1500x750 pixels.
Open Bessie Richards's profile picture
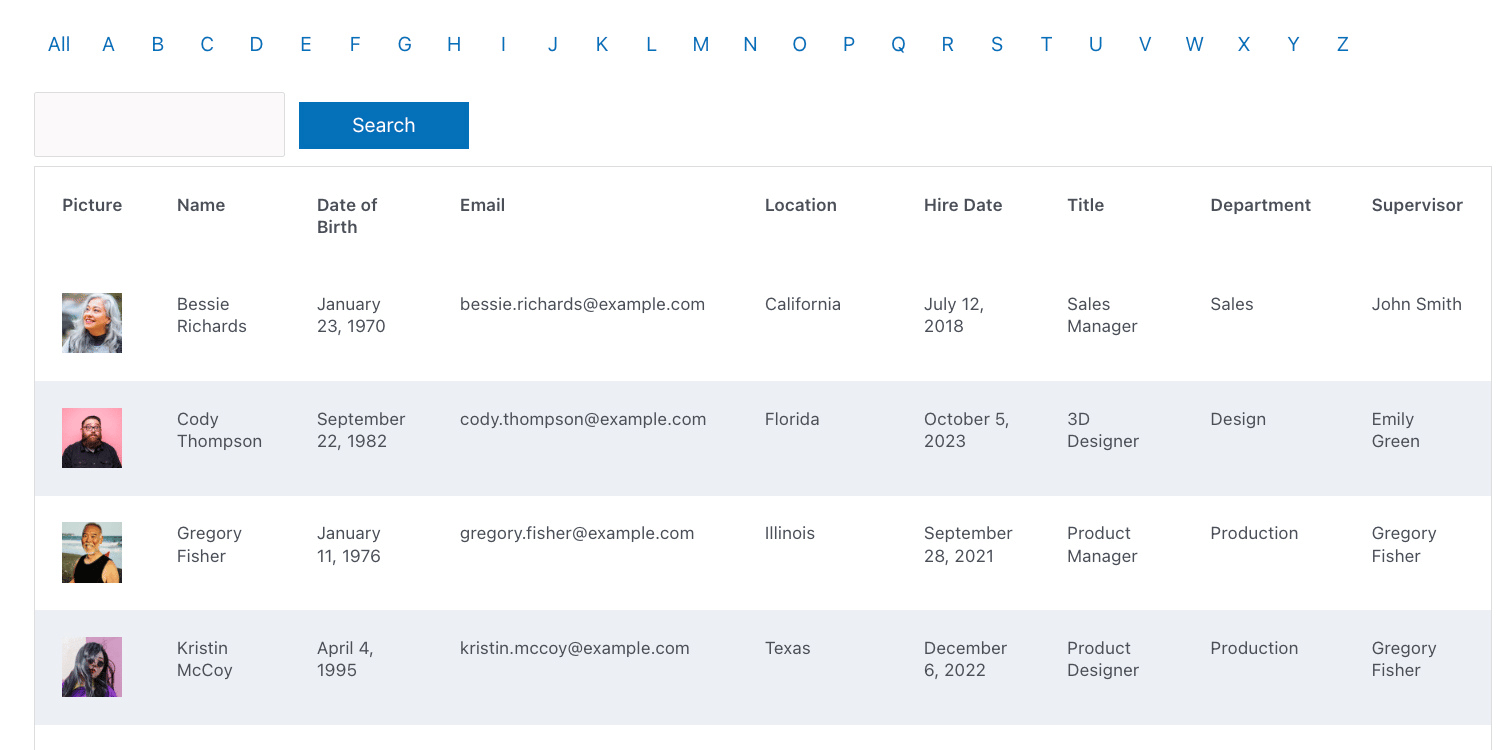[x=91, y=322]
